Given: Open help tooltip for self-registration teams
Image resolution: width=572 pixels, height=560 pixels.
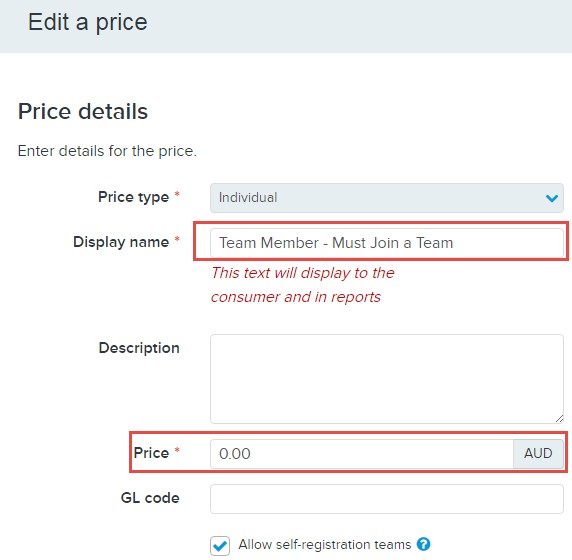Looking at the screenshot, I should (424, 544).
